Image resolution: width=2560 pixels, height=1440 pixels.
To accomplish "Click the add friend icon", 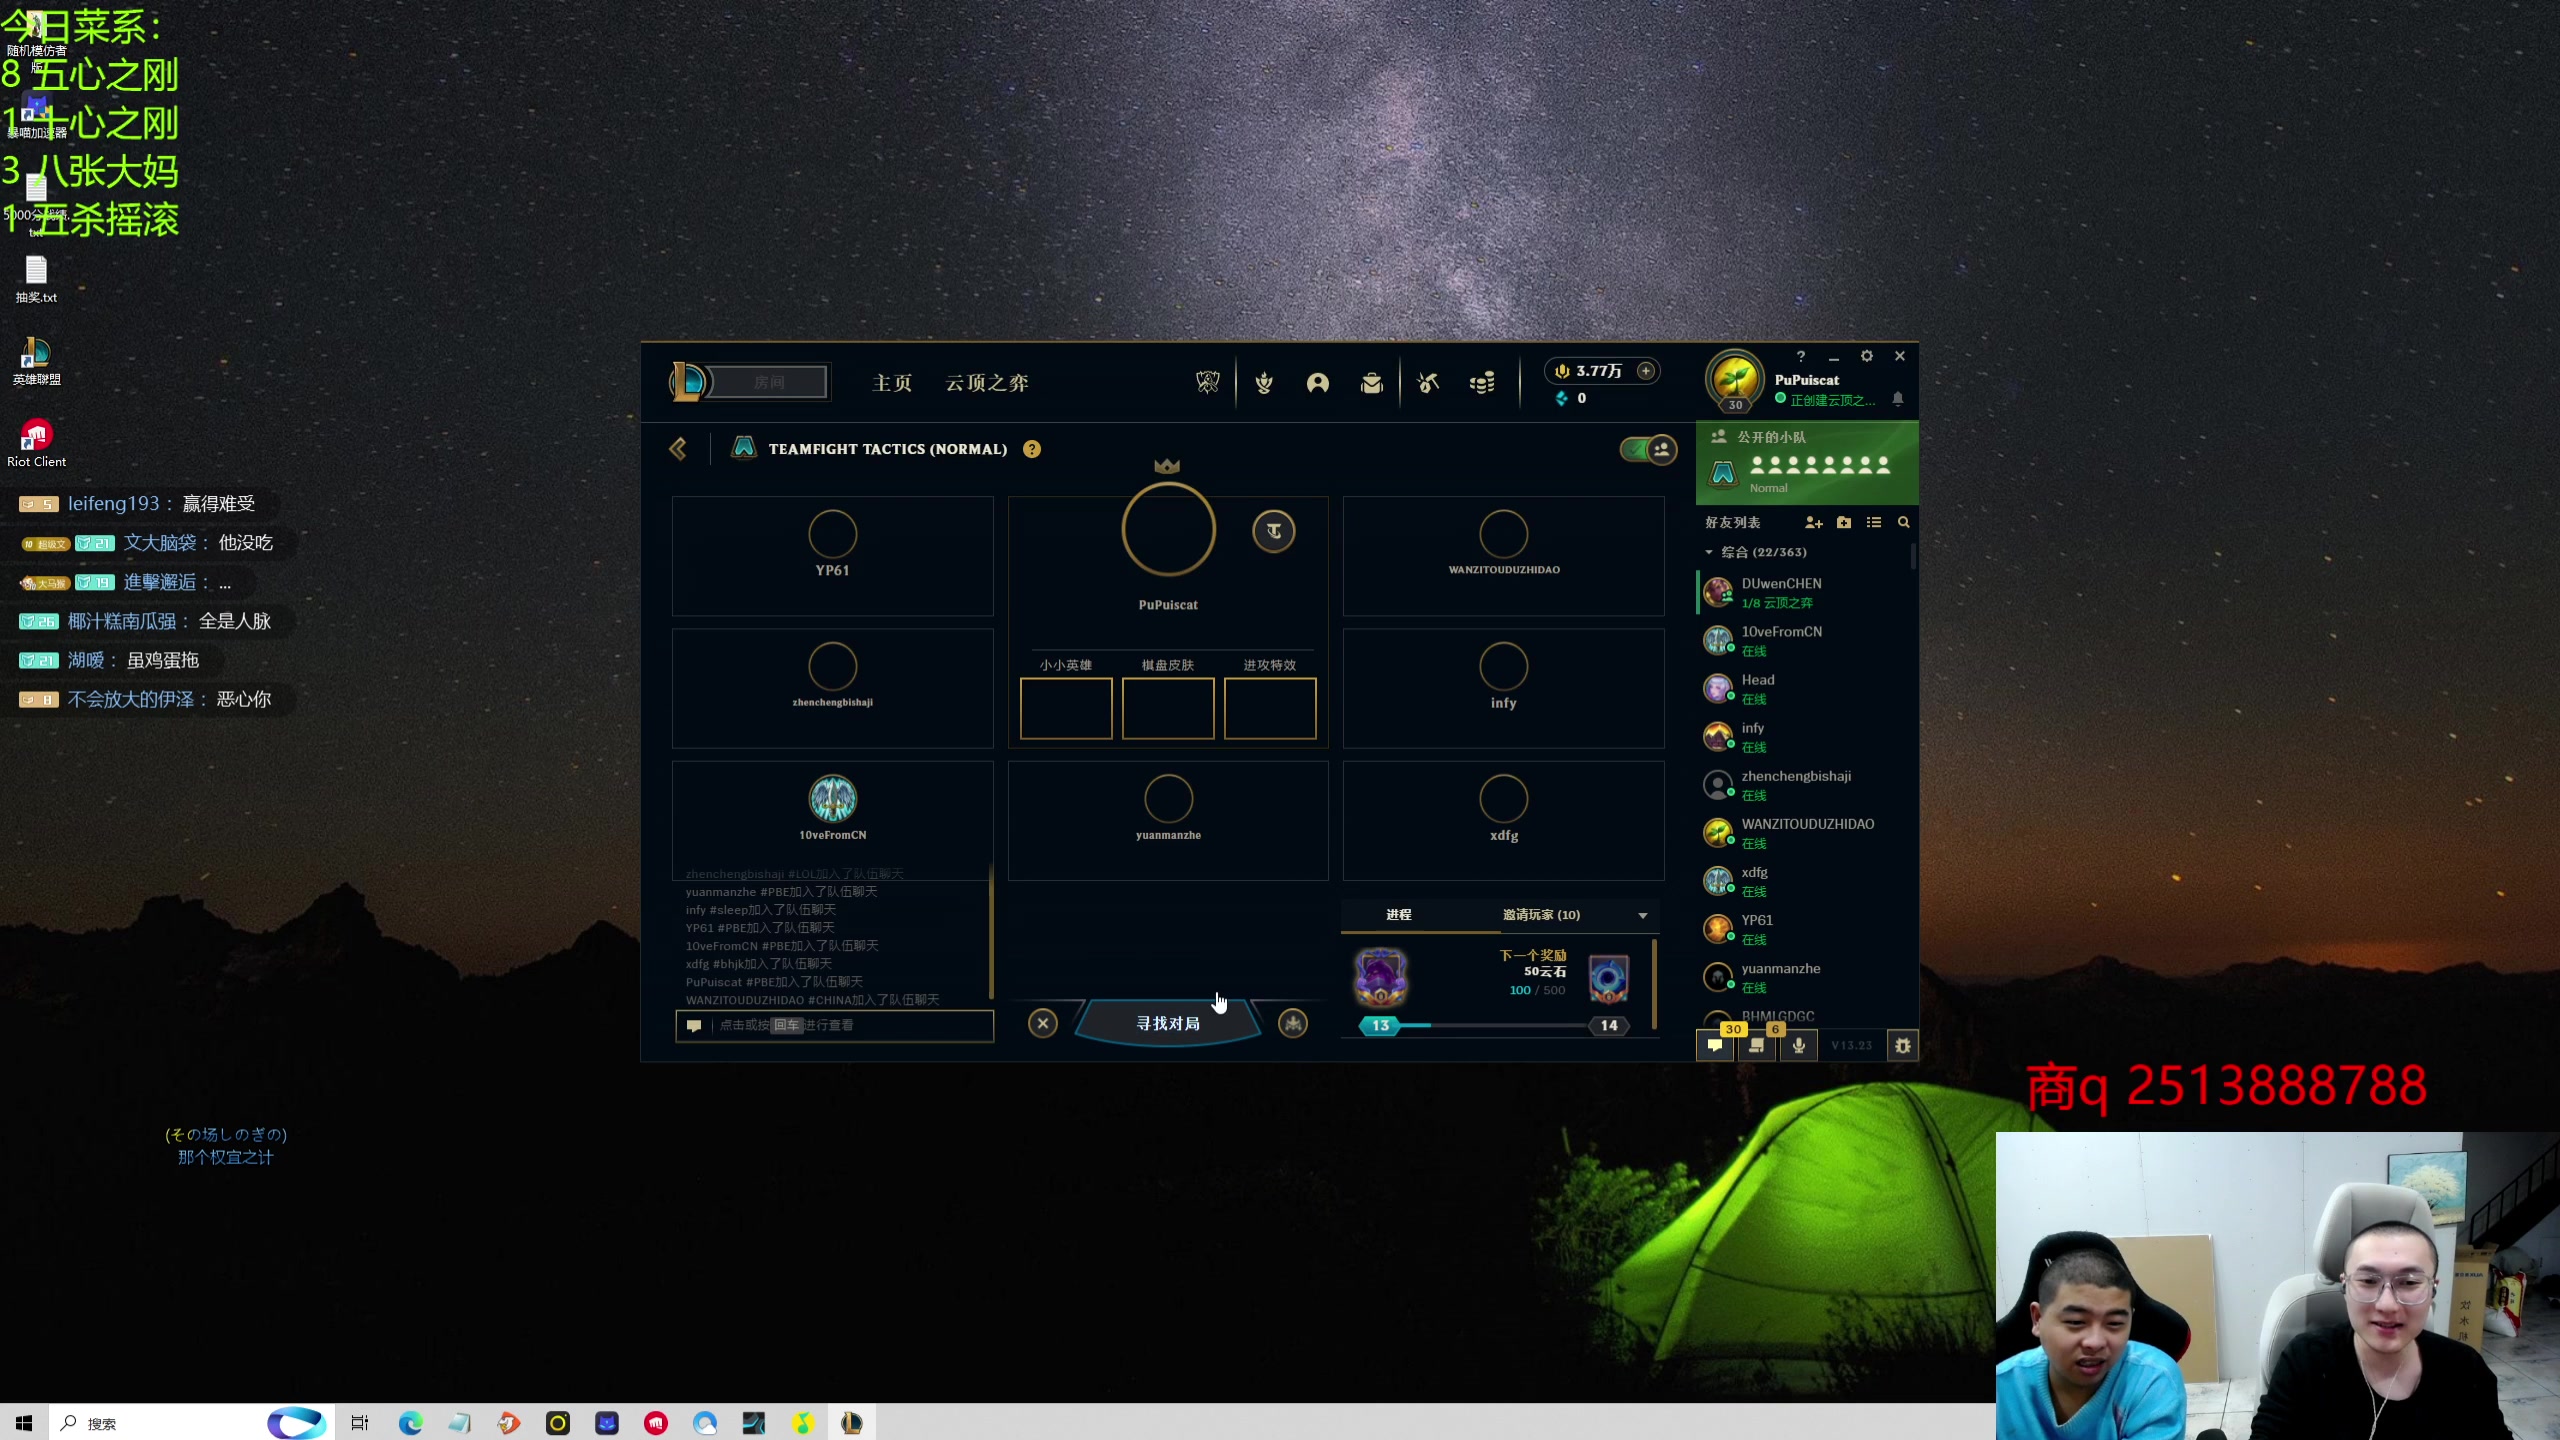I will coord(1814,523).
